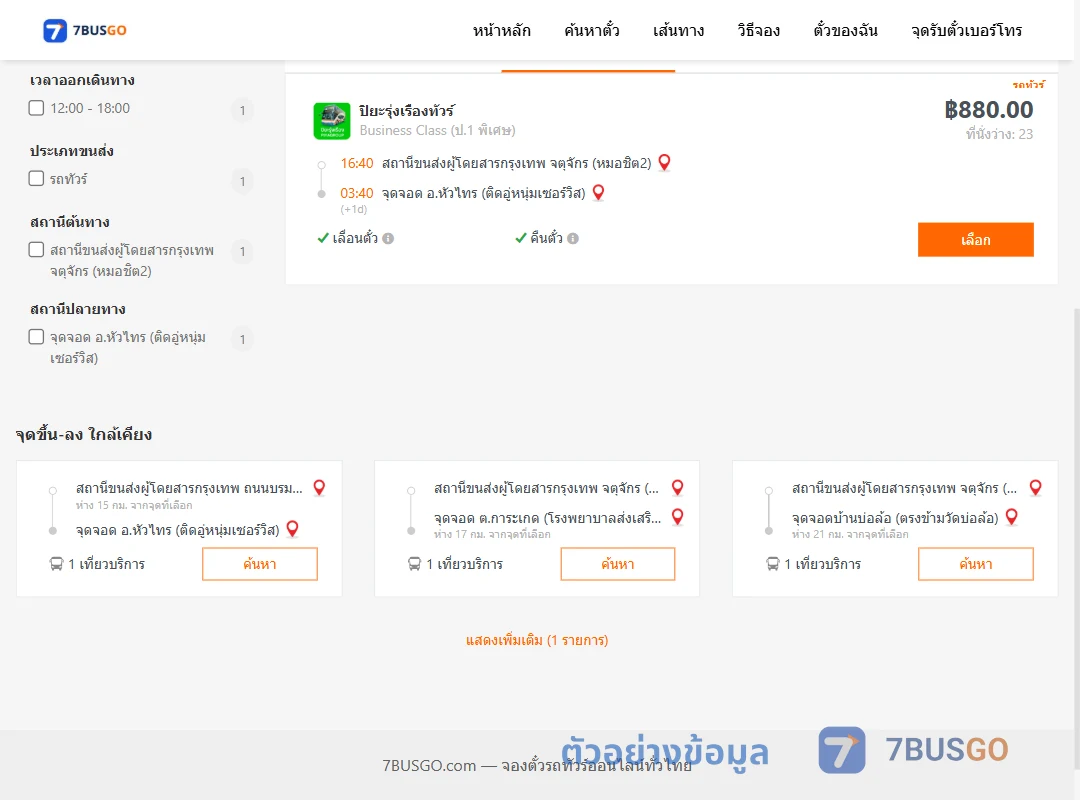The width and height of the screenshot is (1080, 800).
Task: Click the 16:40 departure time
Action: coord(357,163)
